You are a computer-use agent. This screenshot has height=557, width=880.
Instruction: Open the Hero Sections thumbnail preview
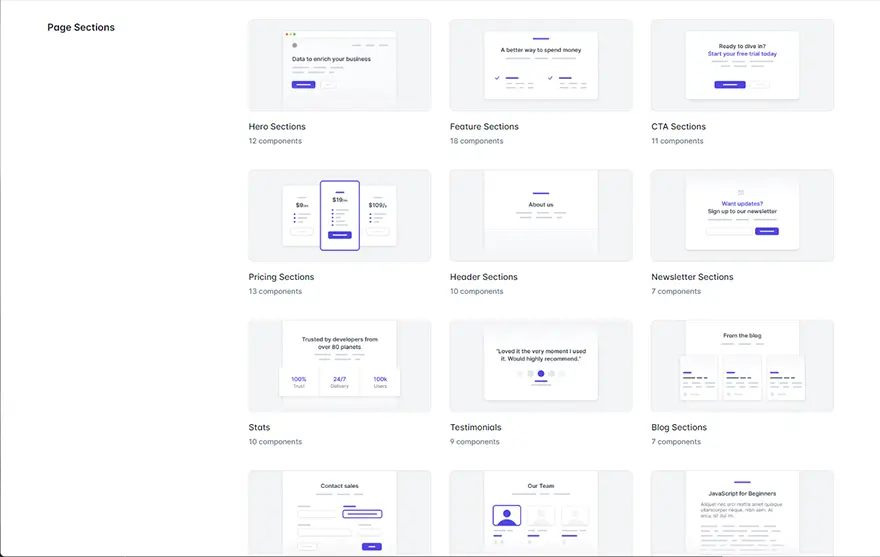(339, 66)
